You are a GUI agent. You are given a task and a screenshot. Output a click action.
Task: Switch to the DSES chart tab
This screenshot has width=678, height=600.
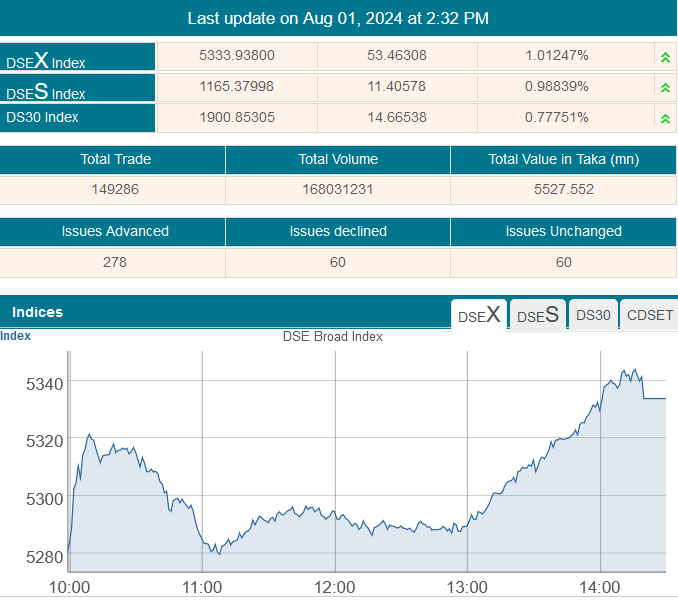coord(537,315)
